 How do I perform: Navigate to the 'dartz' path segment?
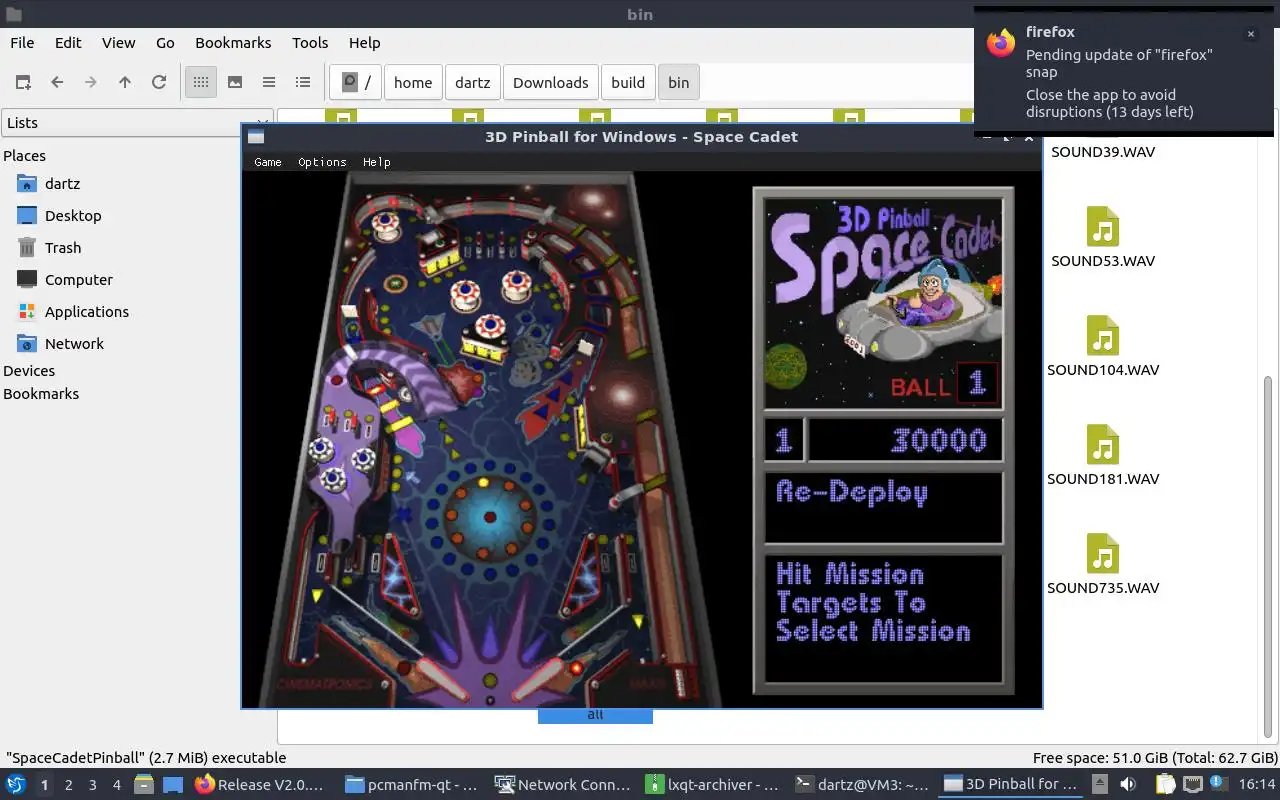pyautogui.click(x=473, y=82)
